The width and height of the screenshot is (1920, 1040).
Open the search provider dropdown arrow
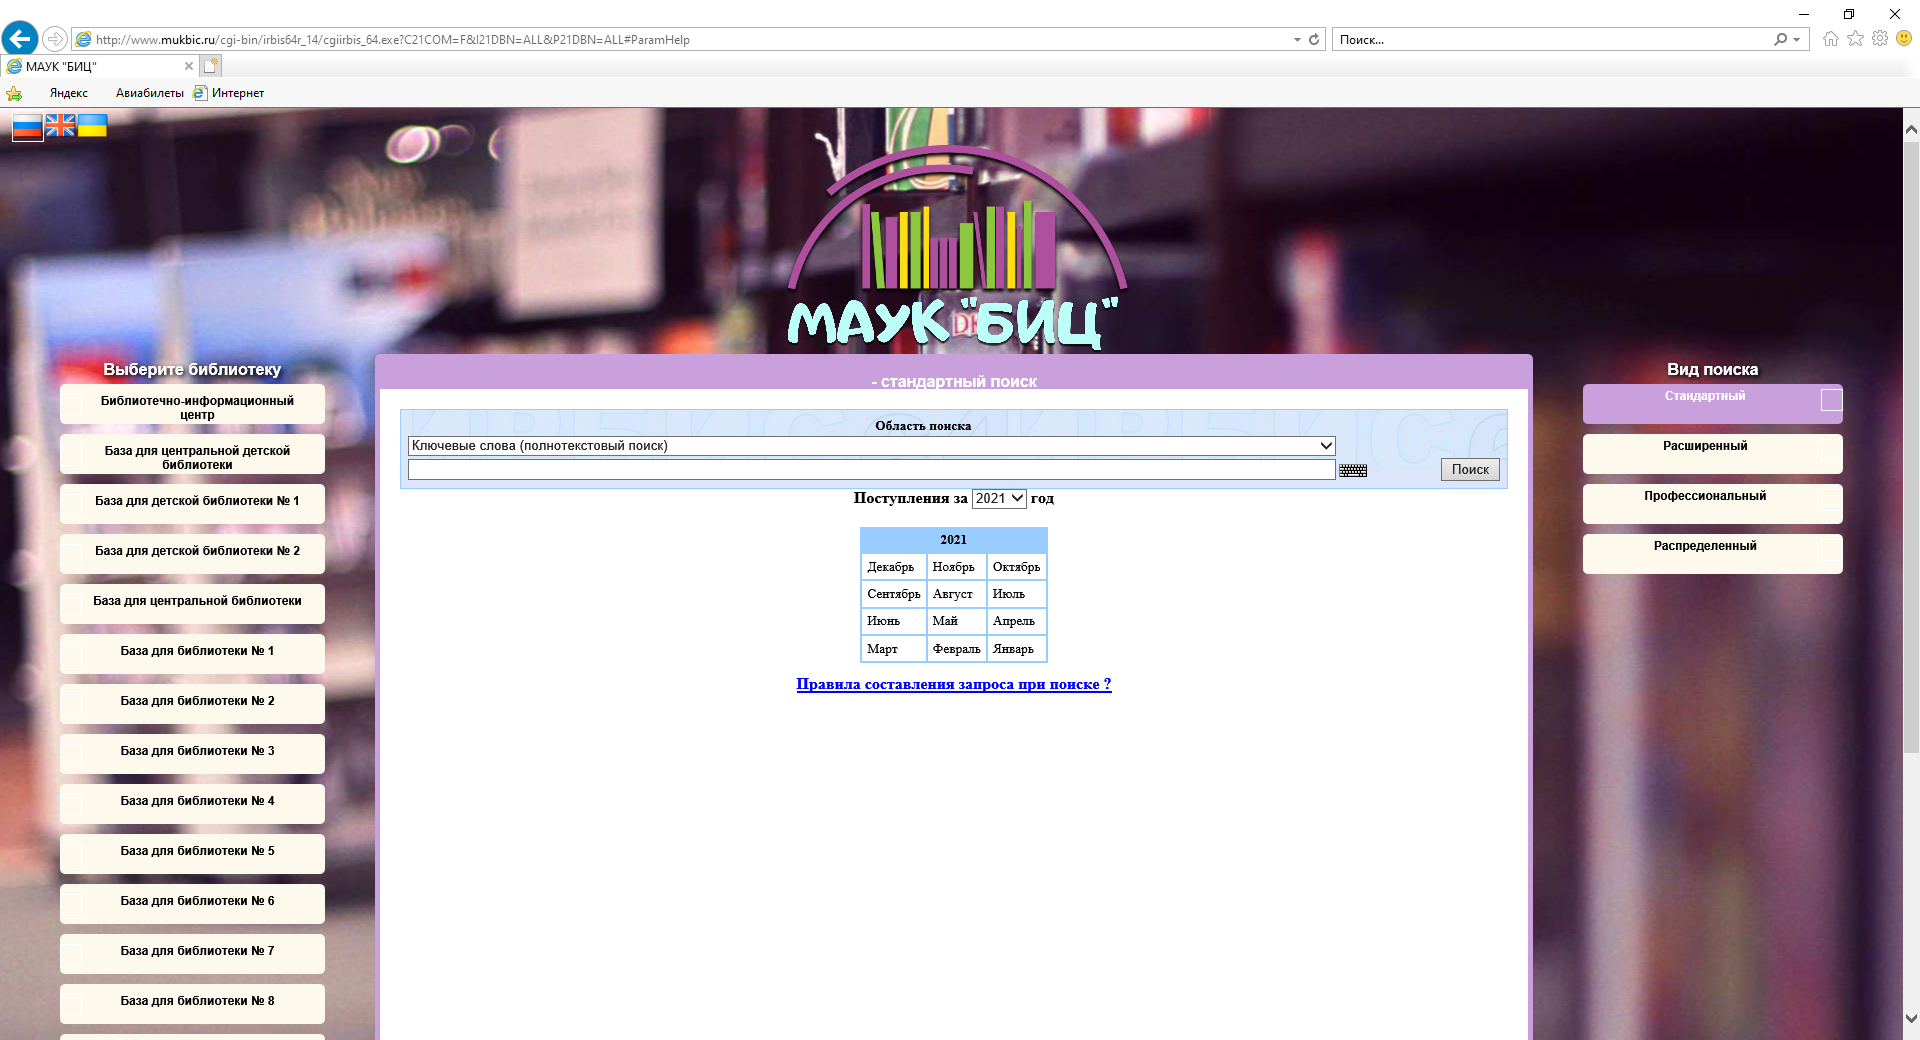pyautogui.click(x=1797, y=40)
